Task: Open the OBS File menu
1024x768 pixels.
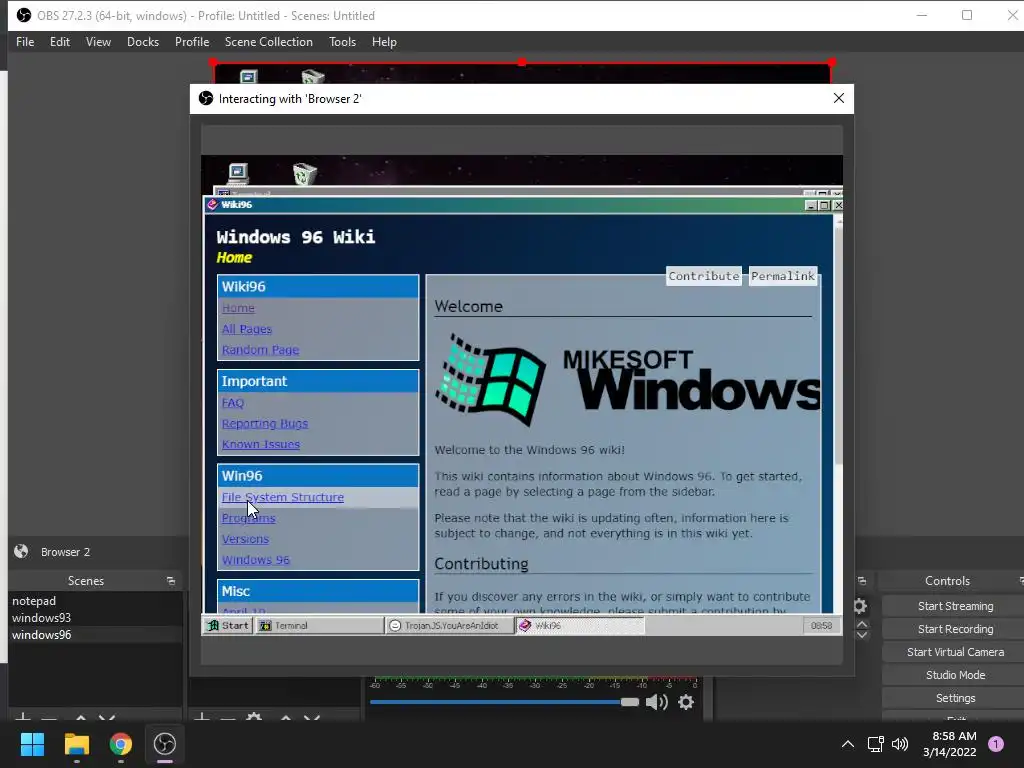Action: pos(25,42)
